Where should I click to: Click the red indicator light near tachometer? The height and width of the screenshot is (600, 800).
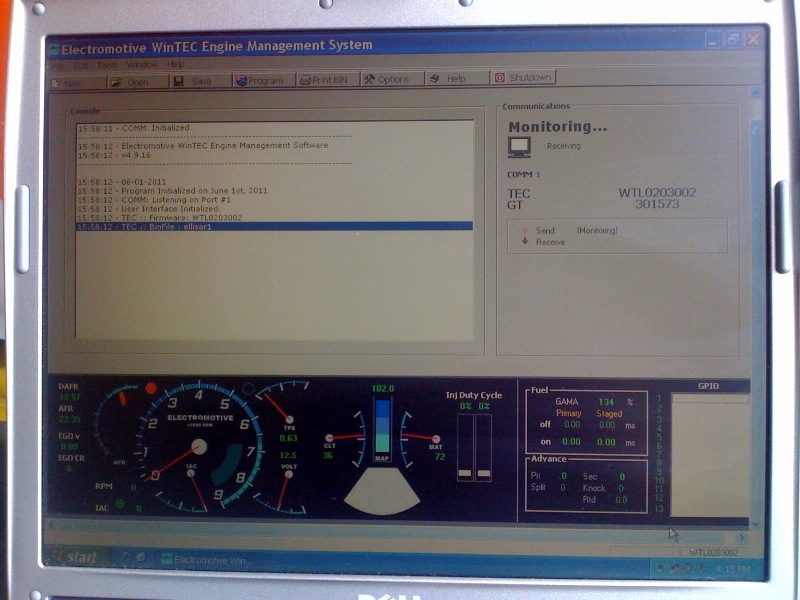pos(151,388)
